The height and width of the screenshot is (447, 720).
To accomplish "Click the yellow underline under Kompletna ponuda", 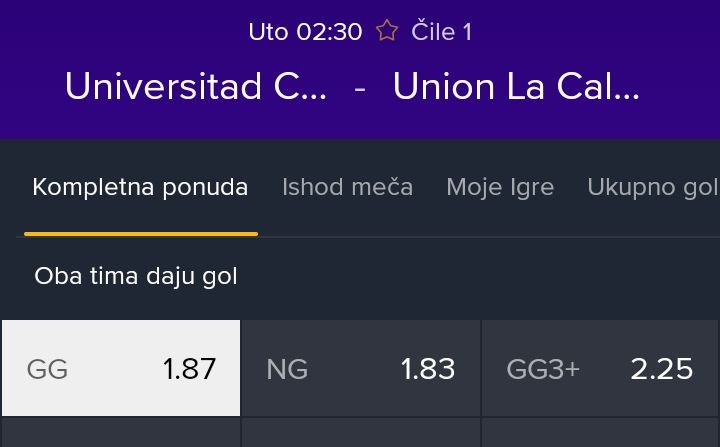I will (x=141, y=234).
